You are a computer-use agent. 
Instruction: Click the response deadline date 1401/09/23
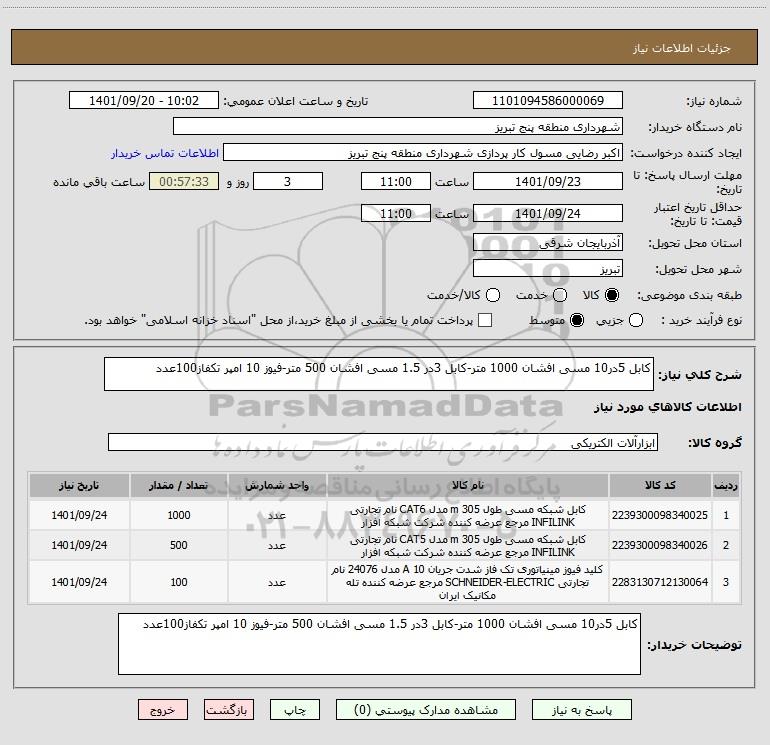548,182
